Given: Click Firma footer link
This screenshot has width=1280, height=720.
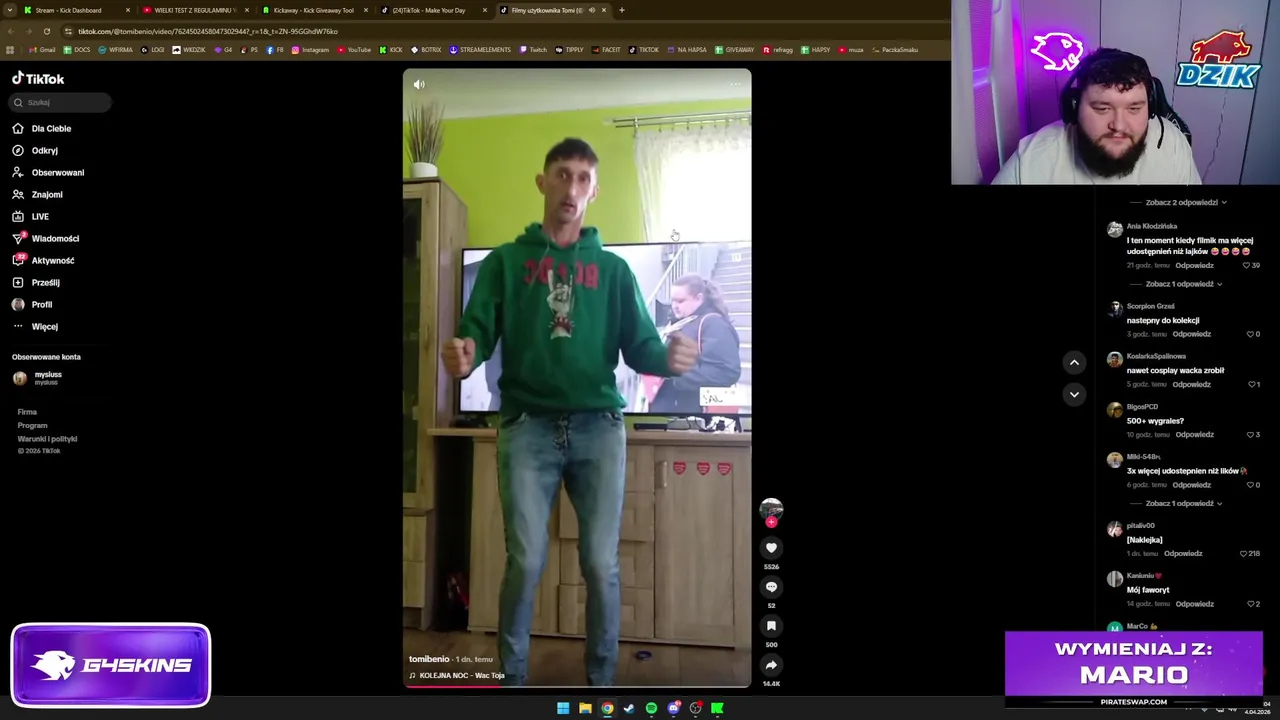Looking at the screenshot, I should point(27,412).
